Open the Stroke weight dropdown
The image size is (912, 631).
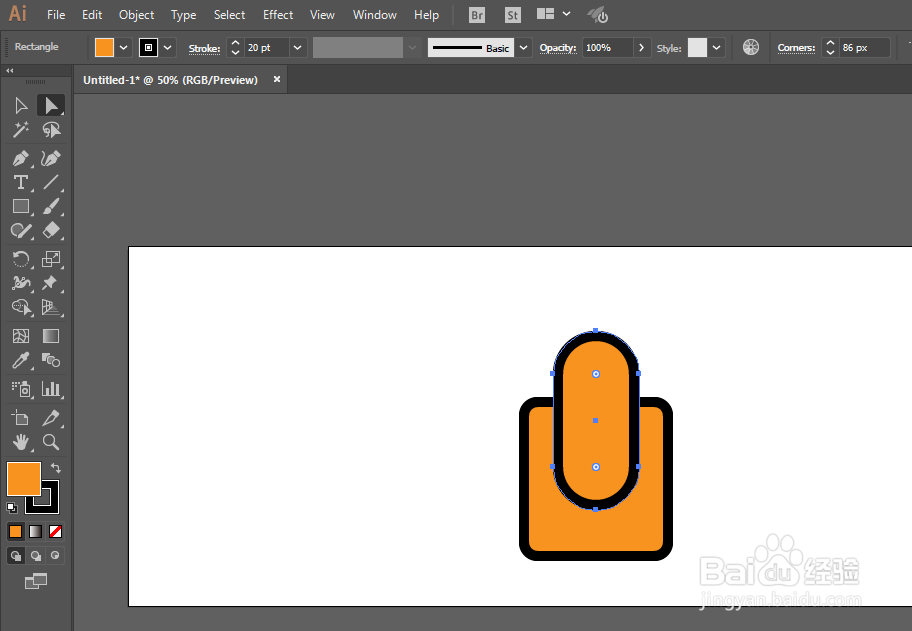297,47
